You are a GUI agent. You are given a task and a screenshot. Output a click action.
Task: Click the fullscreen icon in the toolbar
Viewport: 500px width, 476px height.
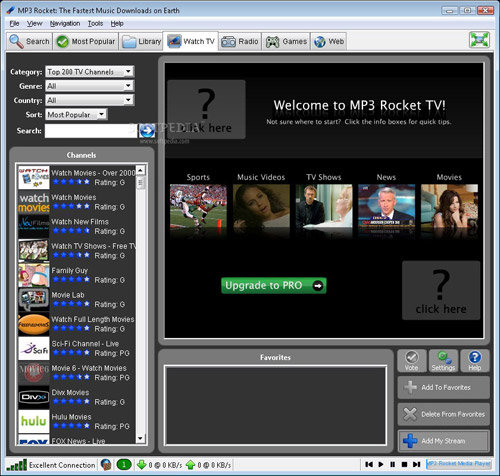[479, 40]
